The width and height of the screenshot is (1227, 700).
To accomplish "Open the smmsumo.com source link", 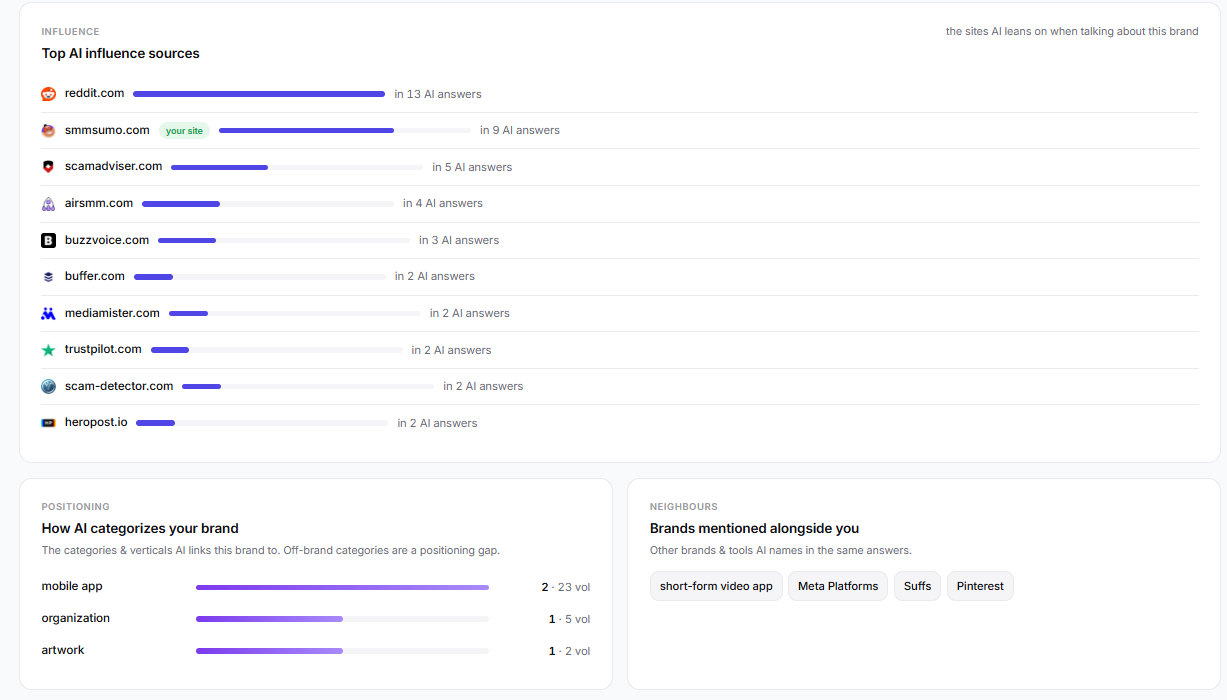I will [x=107, y=130].
